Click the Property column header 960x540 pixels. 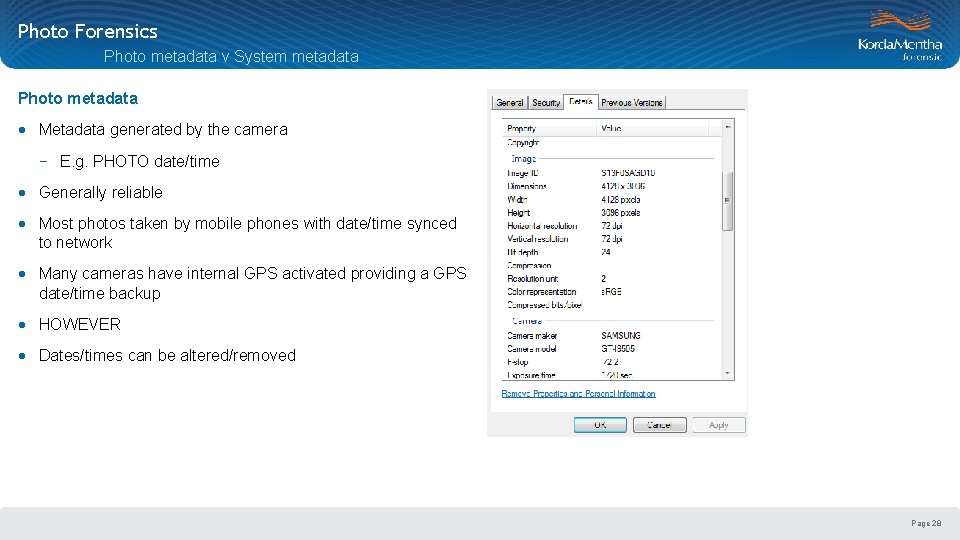pos(549,128)
